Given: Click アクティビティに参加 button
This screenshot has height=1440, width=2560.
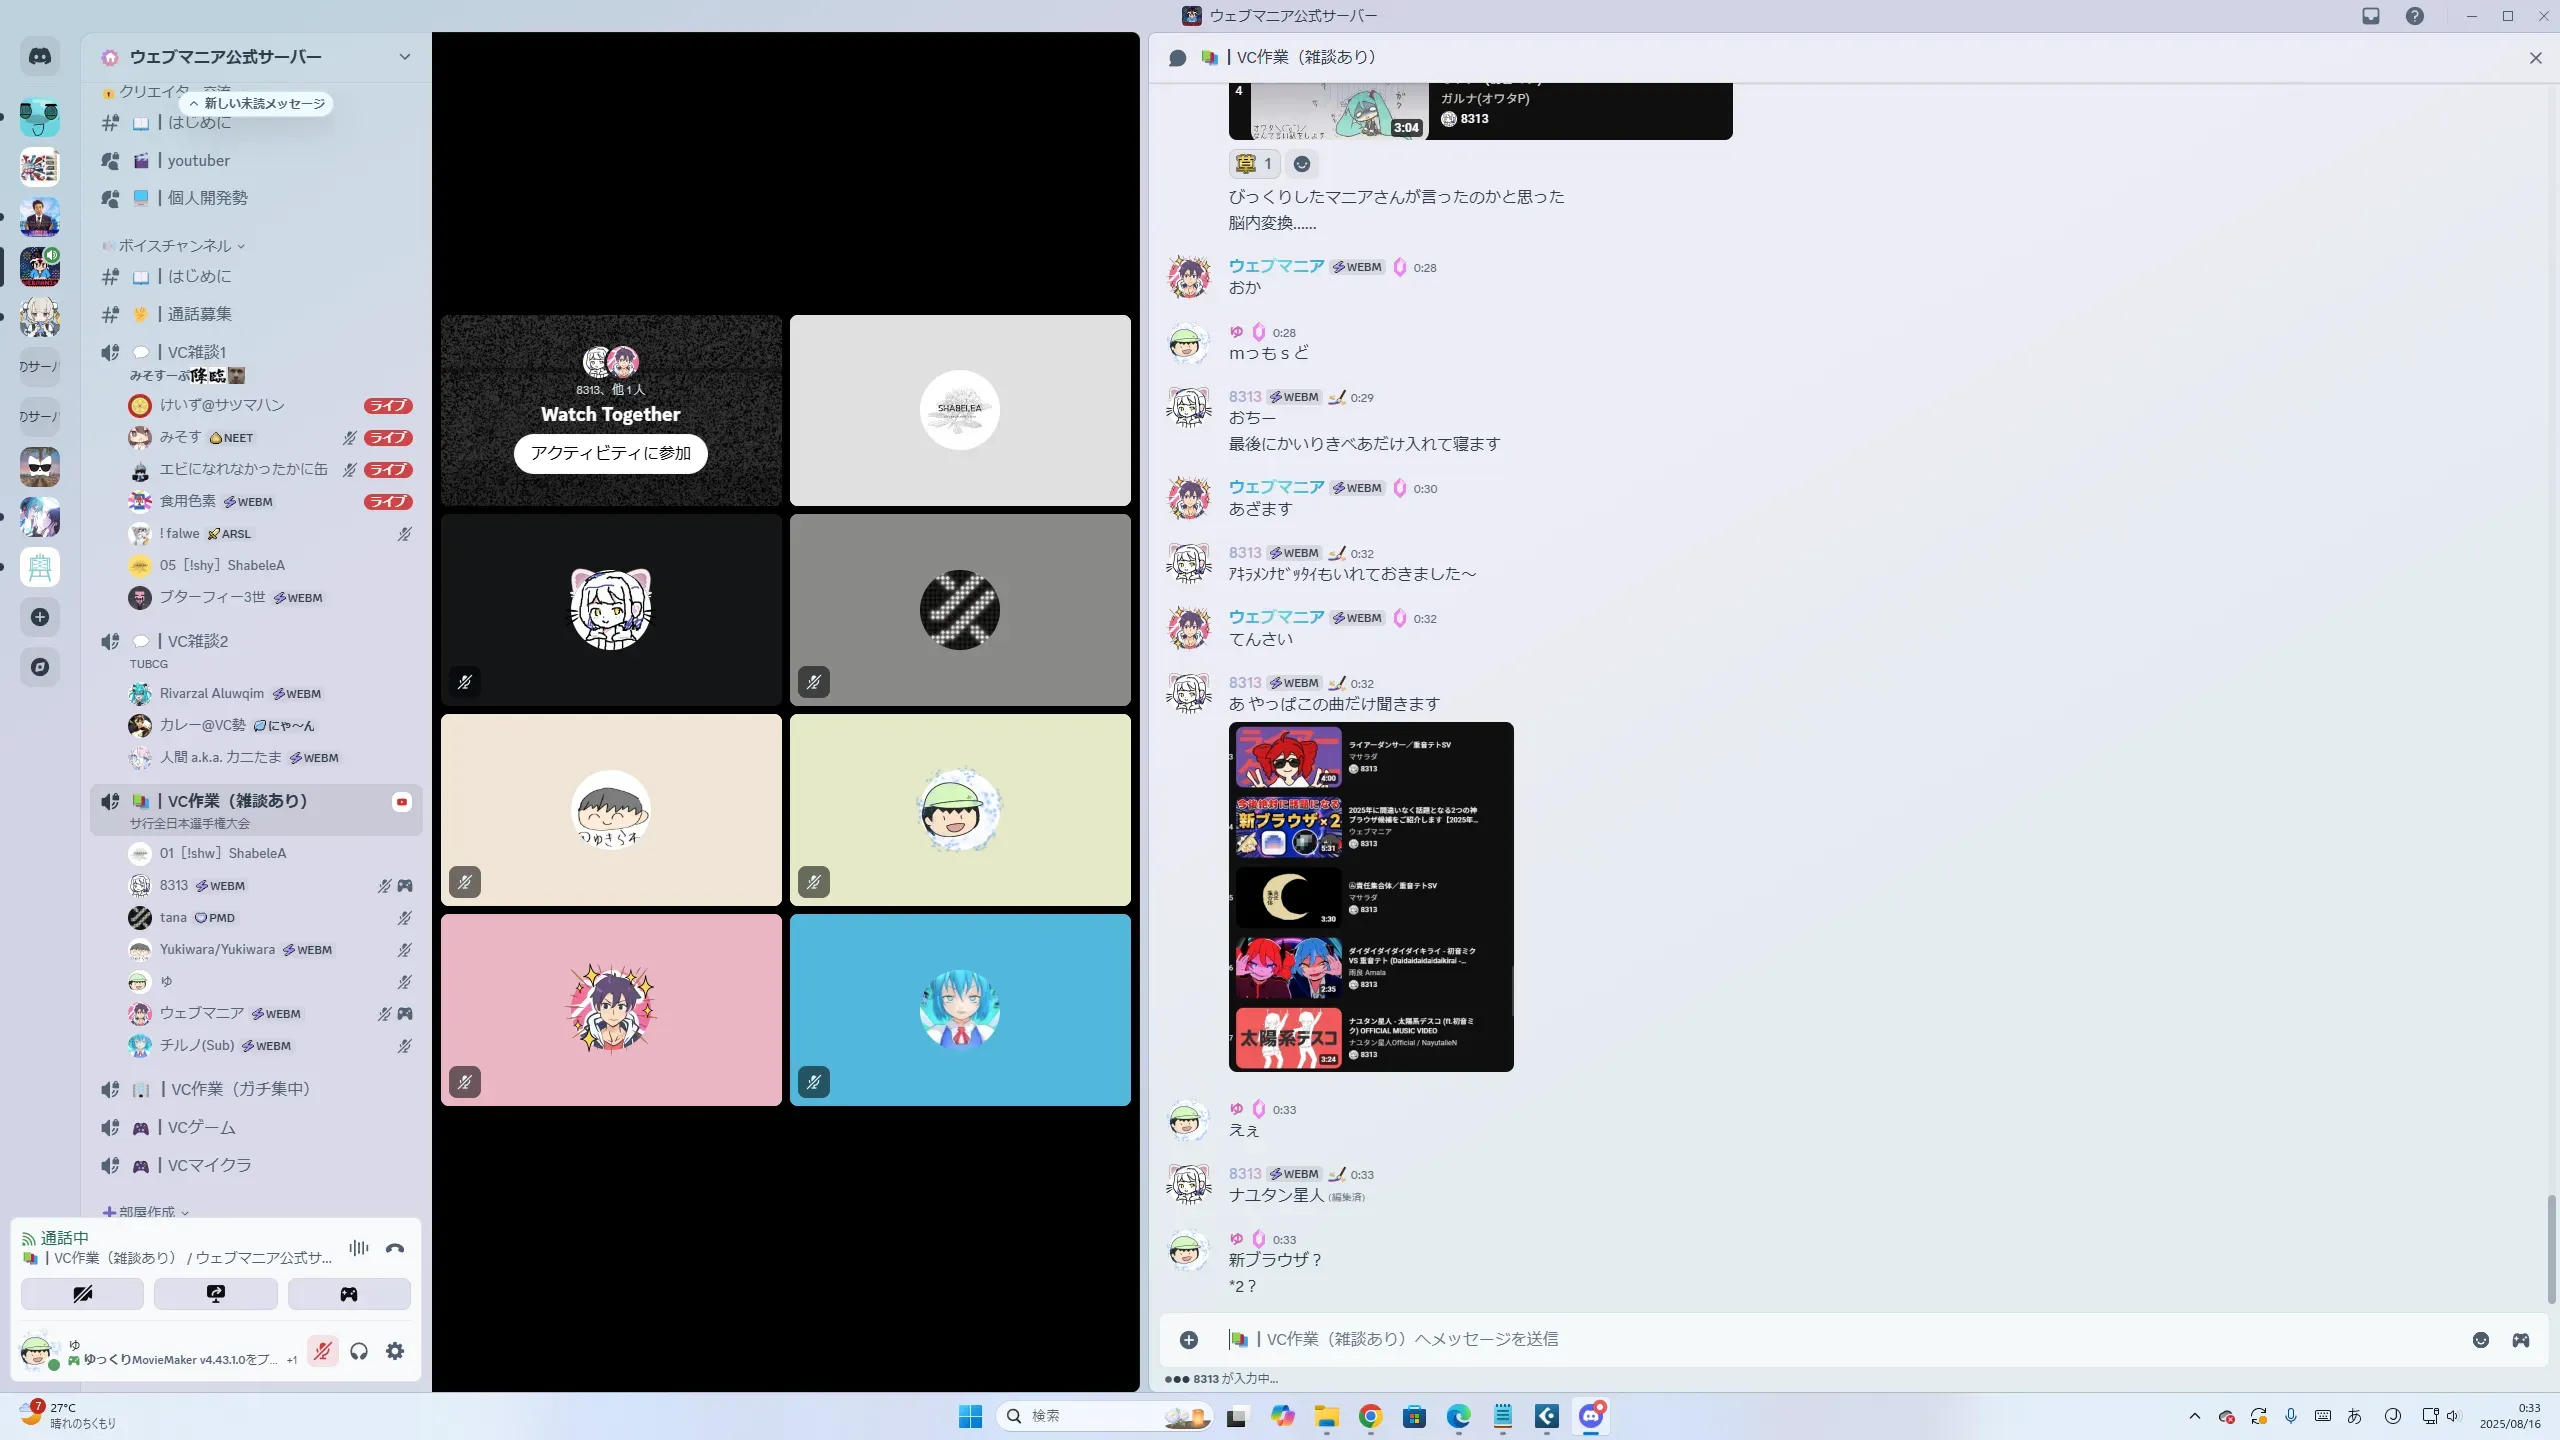Looking at the screenshot, I should click(610, 453).
